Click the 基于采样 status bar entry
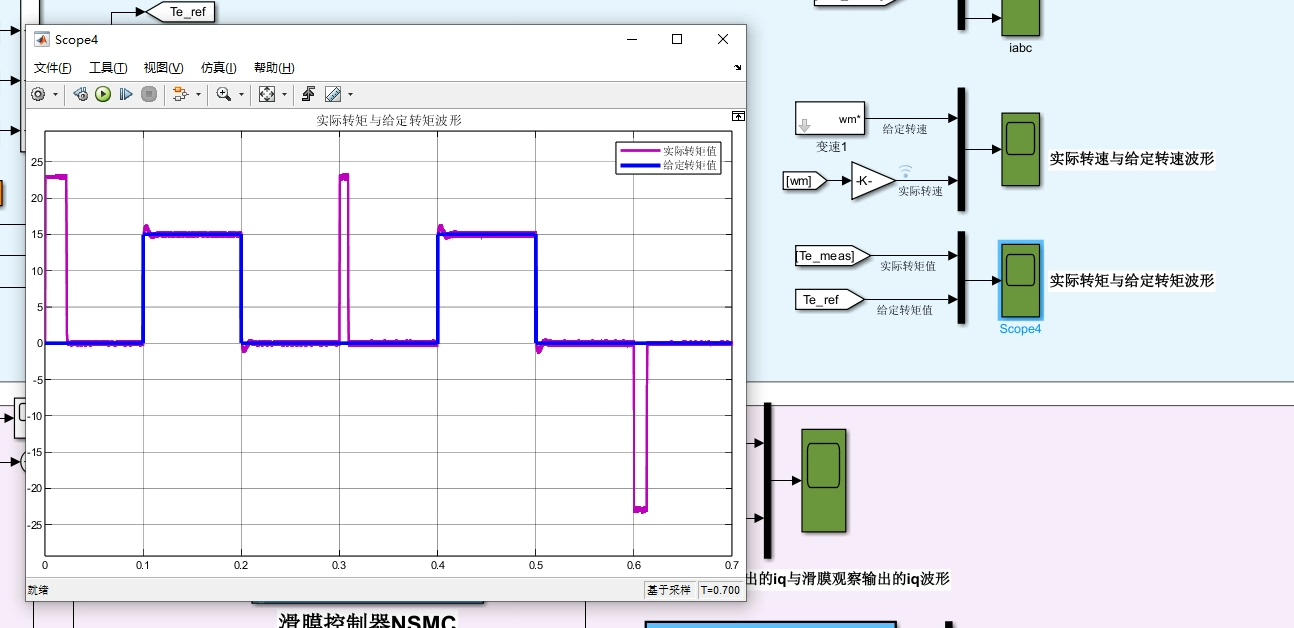 tap(668, 590)
